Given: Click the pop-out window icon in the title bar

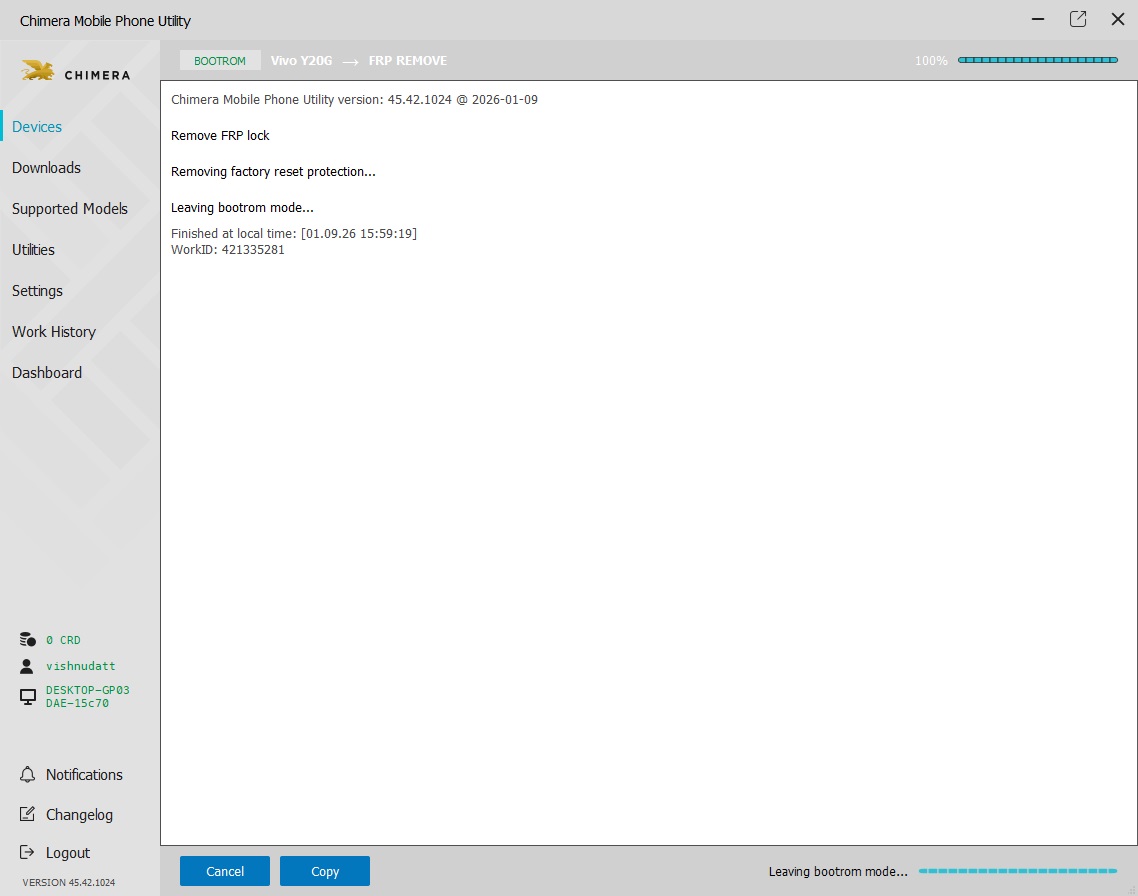Looking at the screenshot, I should click(x=1078, y=20).
